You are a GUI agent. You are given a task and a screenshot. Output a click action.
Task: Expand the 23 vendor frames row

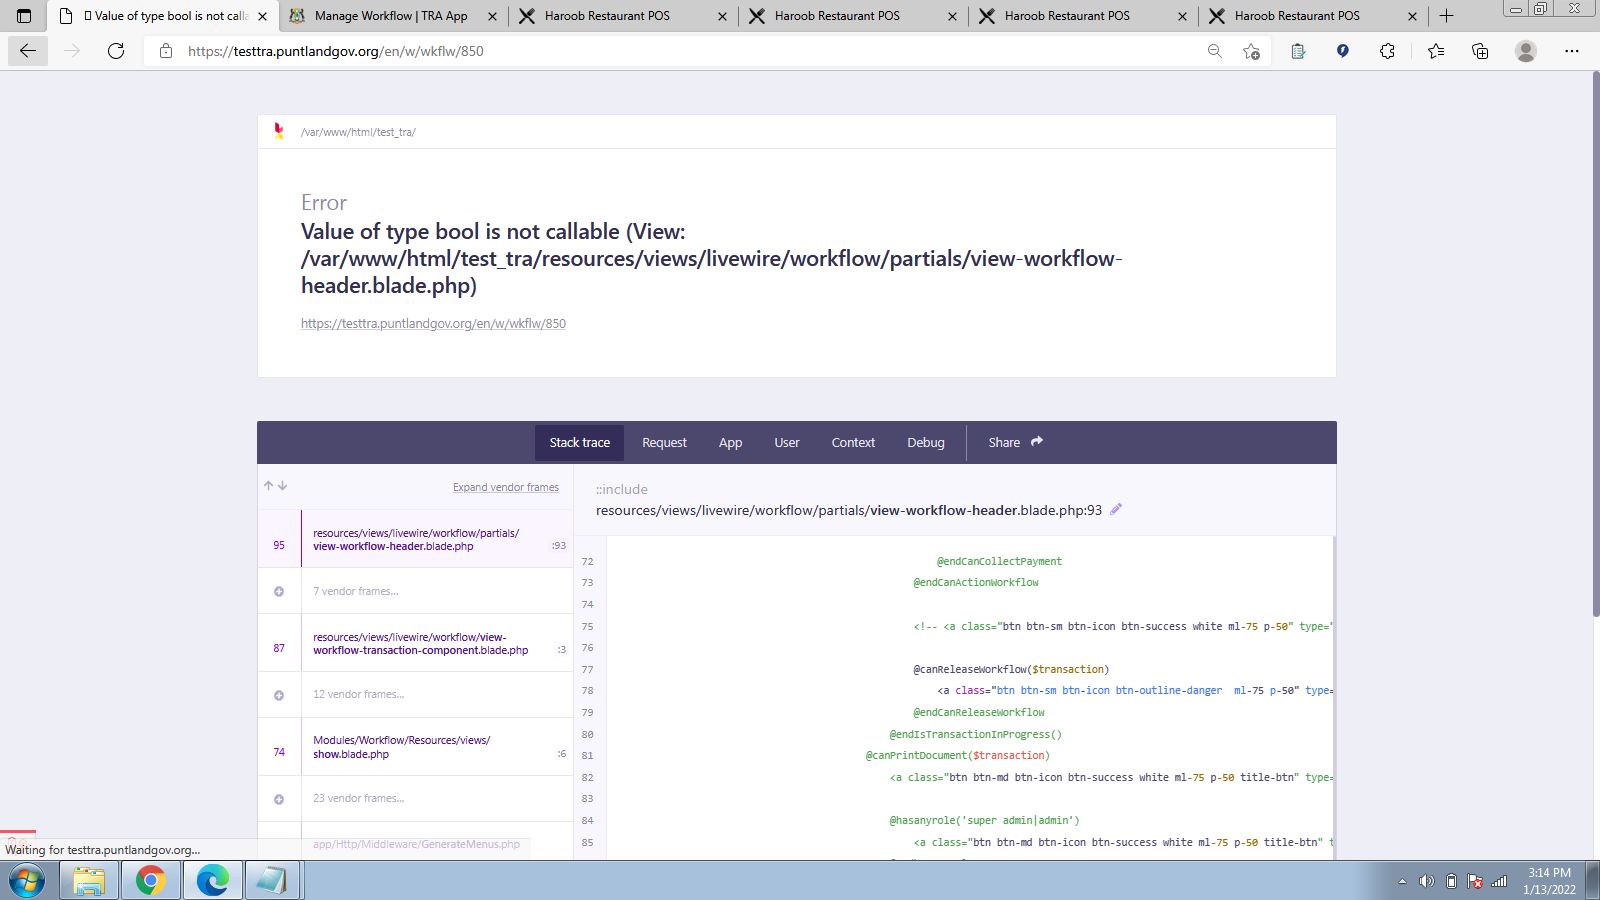point(415,798)
